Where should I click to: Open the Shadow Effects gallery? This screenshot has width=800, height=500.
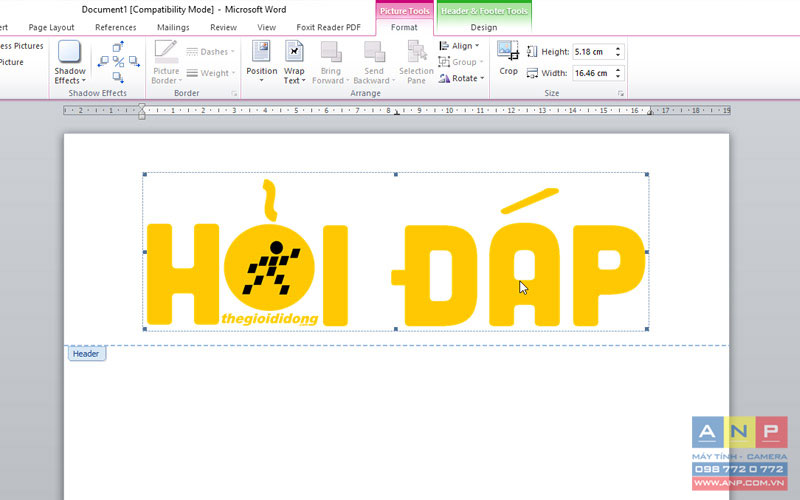pyautogui.click(x=70, y=62)
